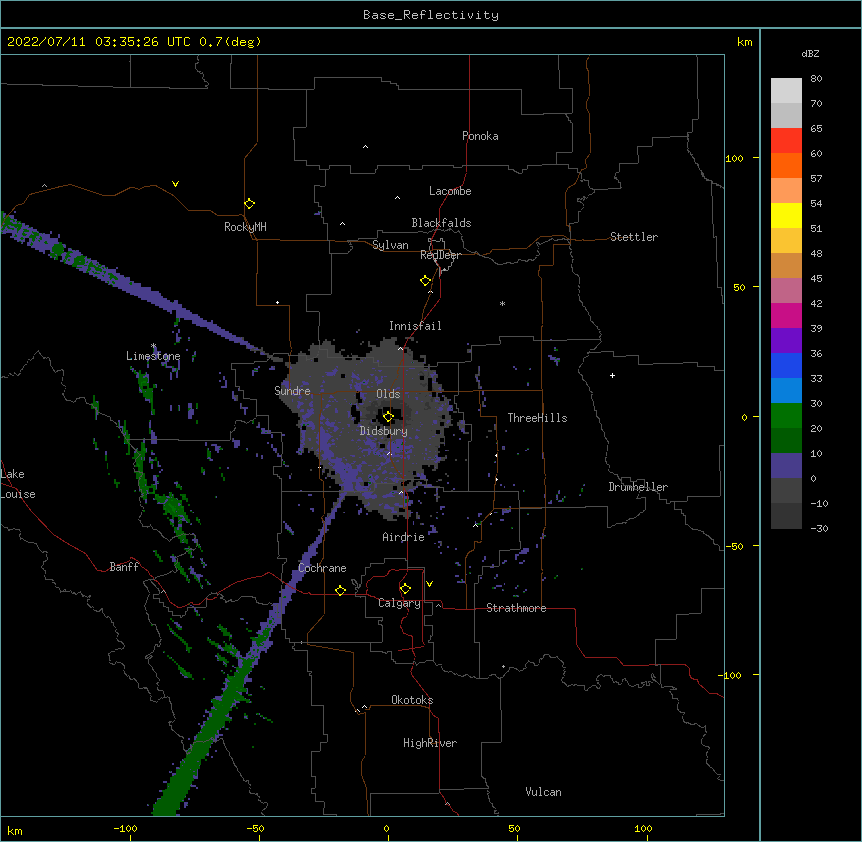
Task: Click the Okotoks label
Action: pos(412,700)
